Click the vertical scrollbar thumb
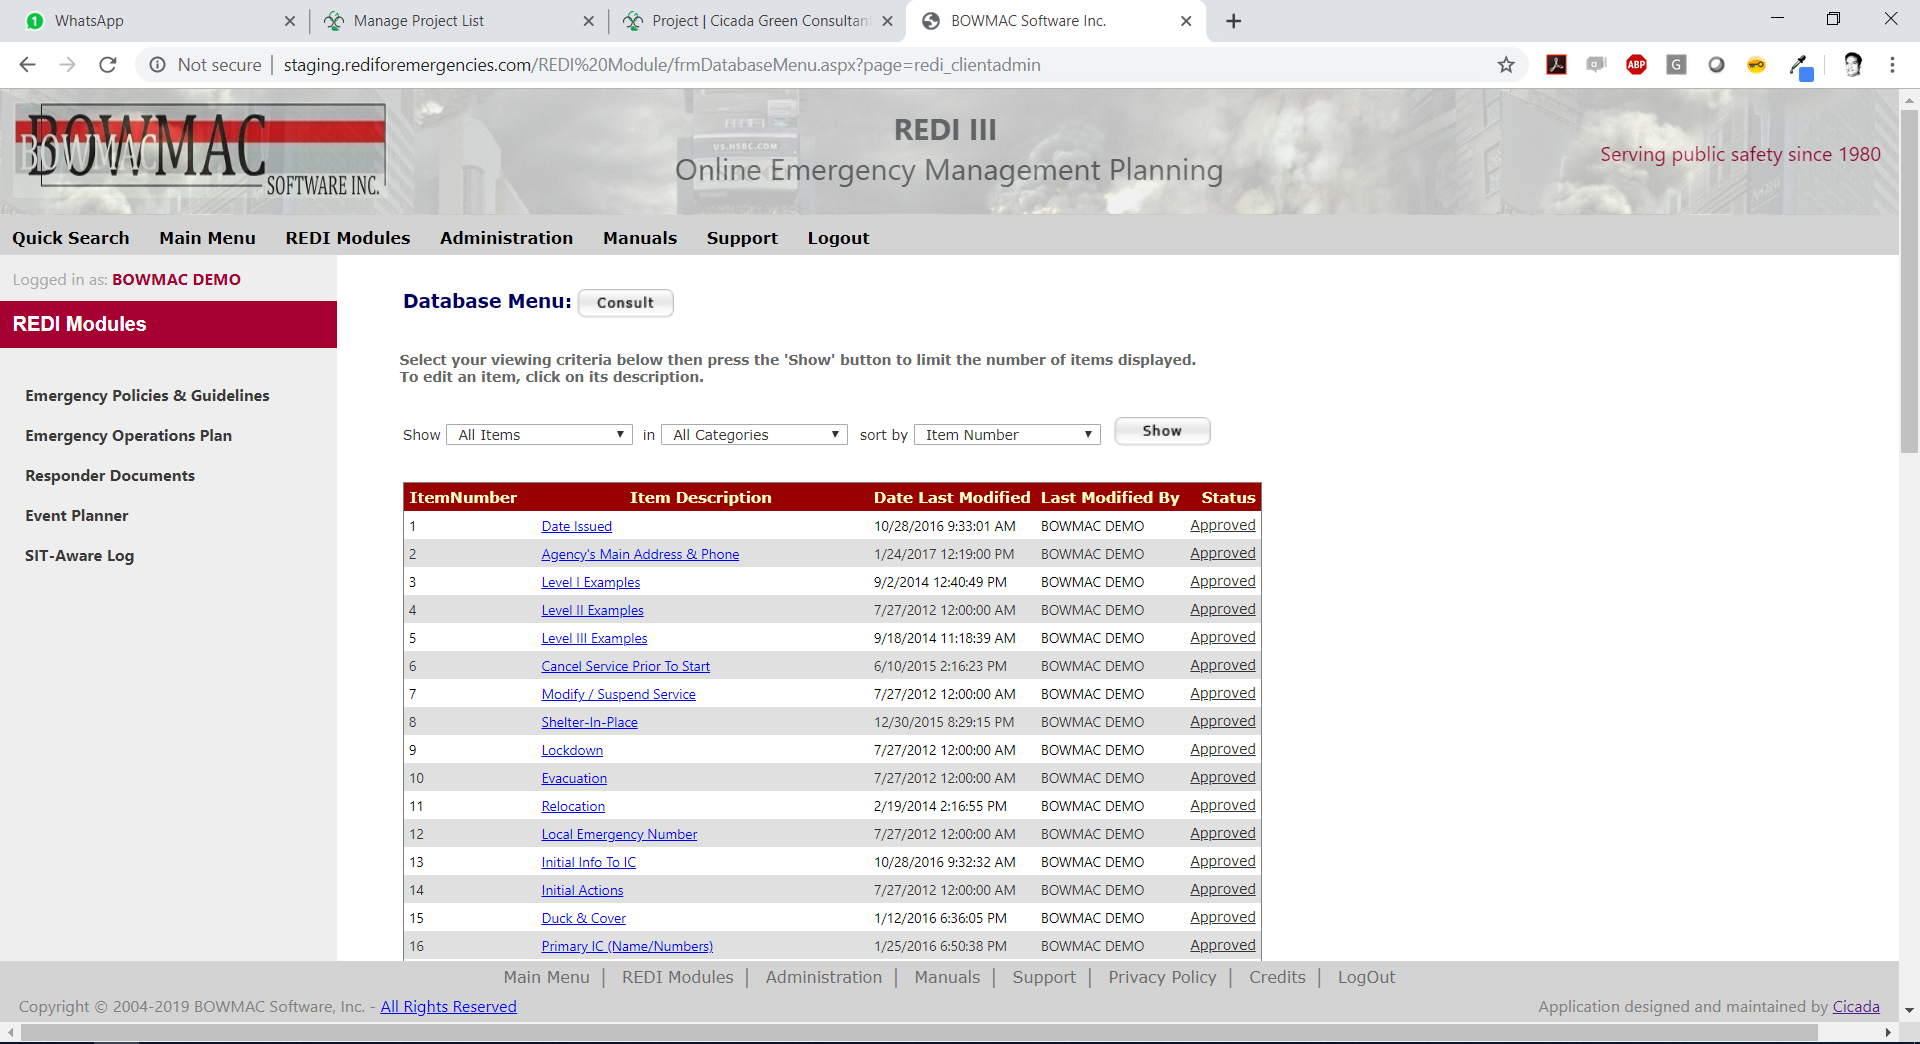The width and height of the screenshot is (1920, 1044). point(1909,282)
